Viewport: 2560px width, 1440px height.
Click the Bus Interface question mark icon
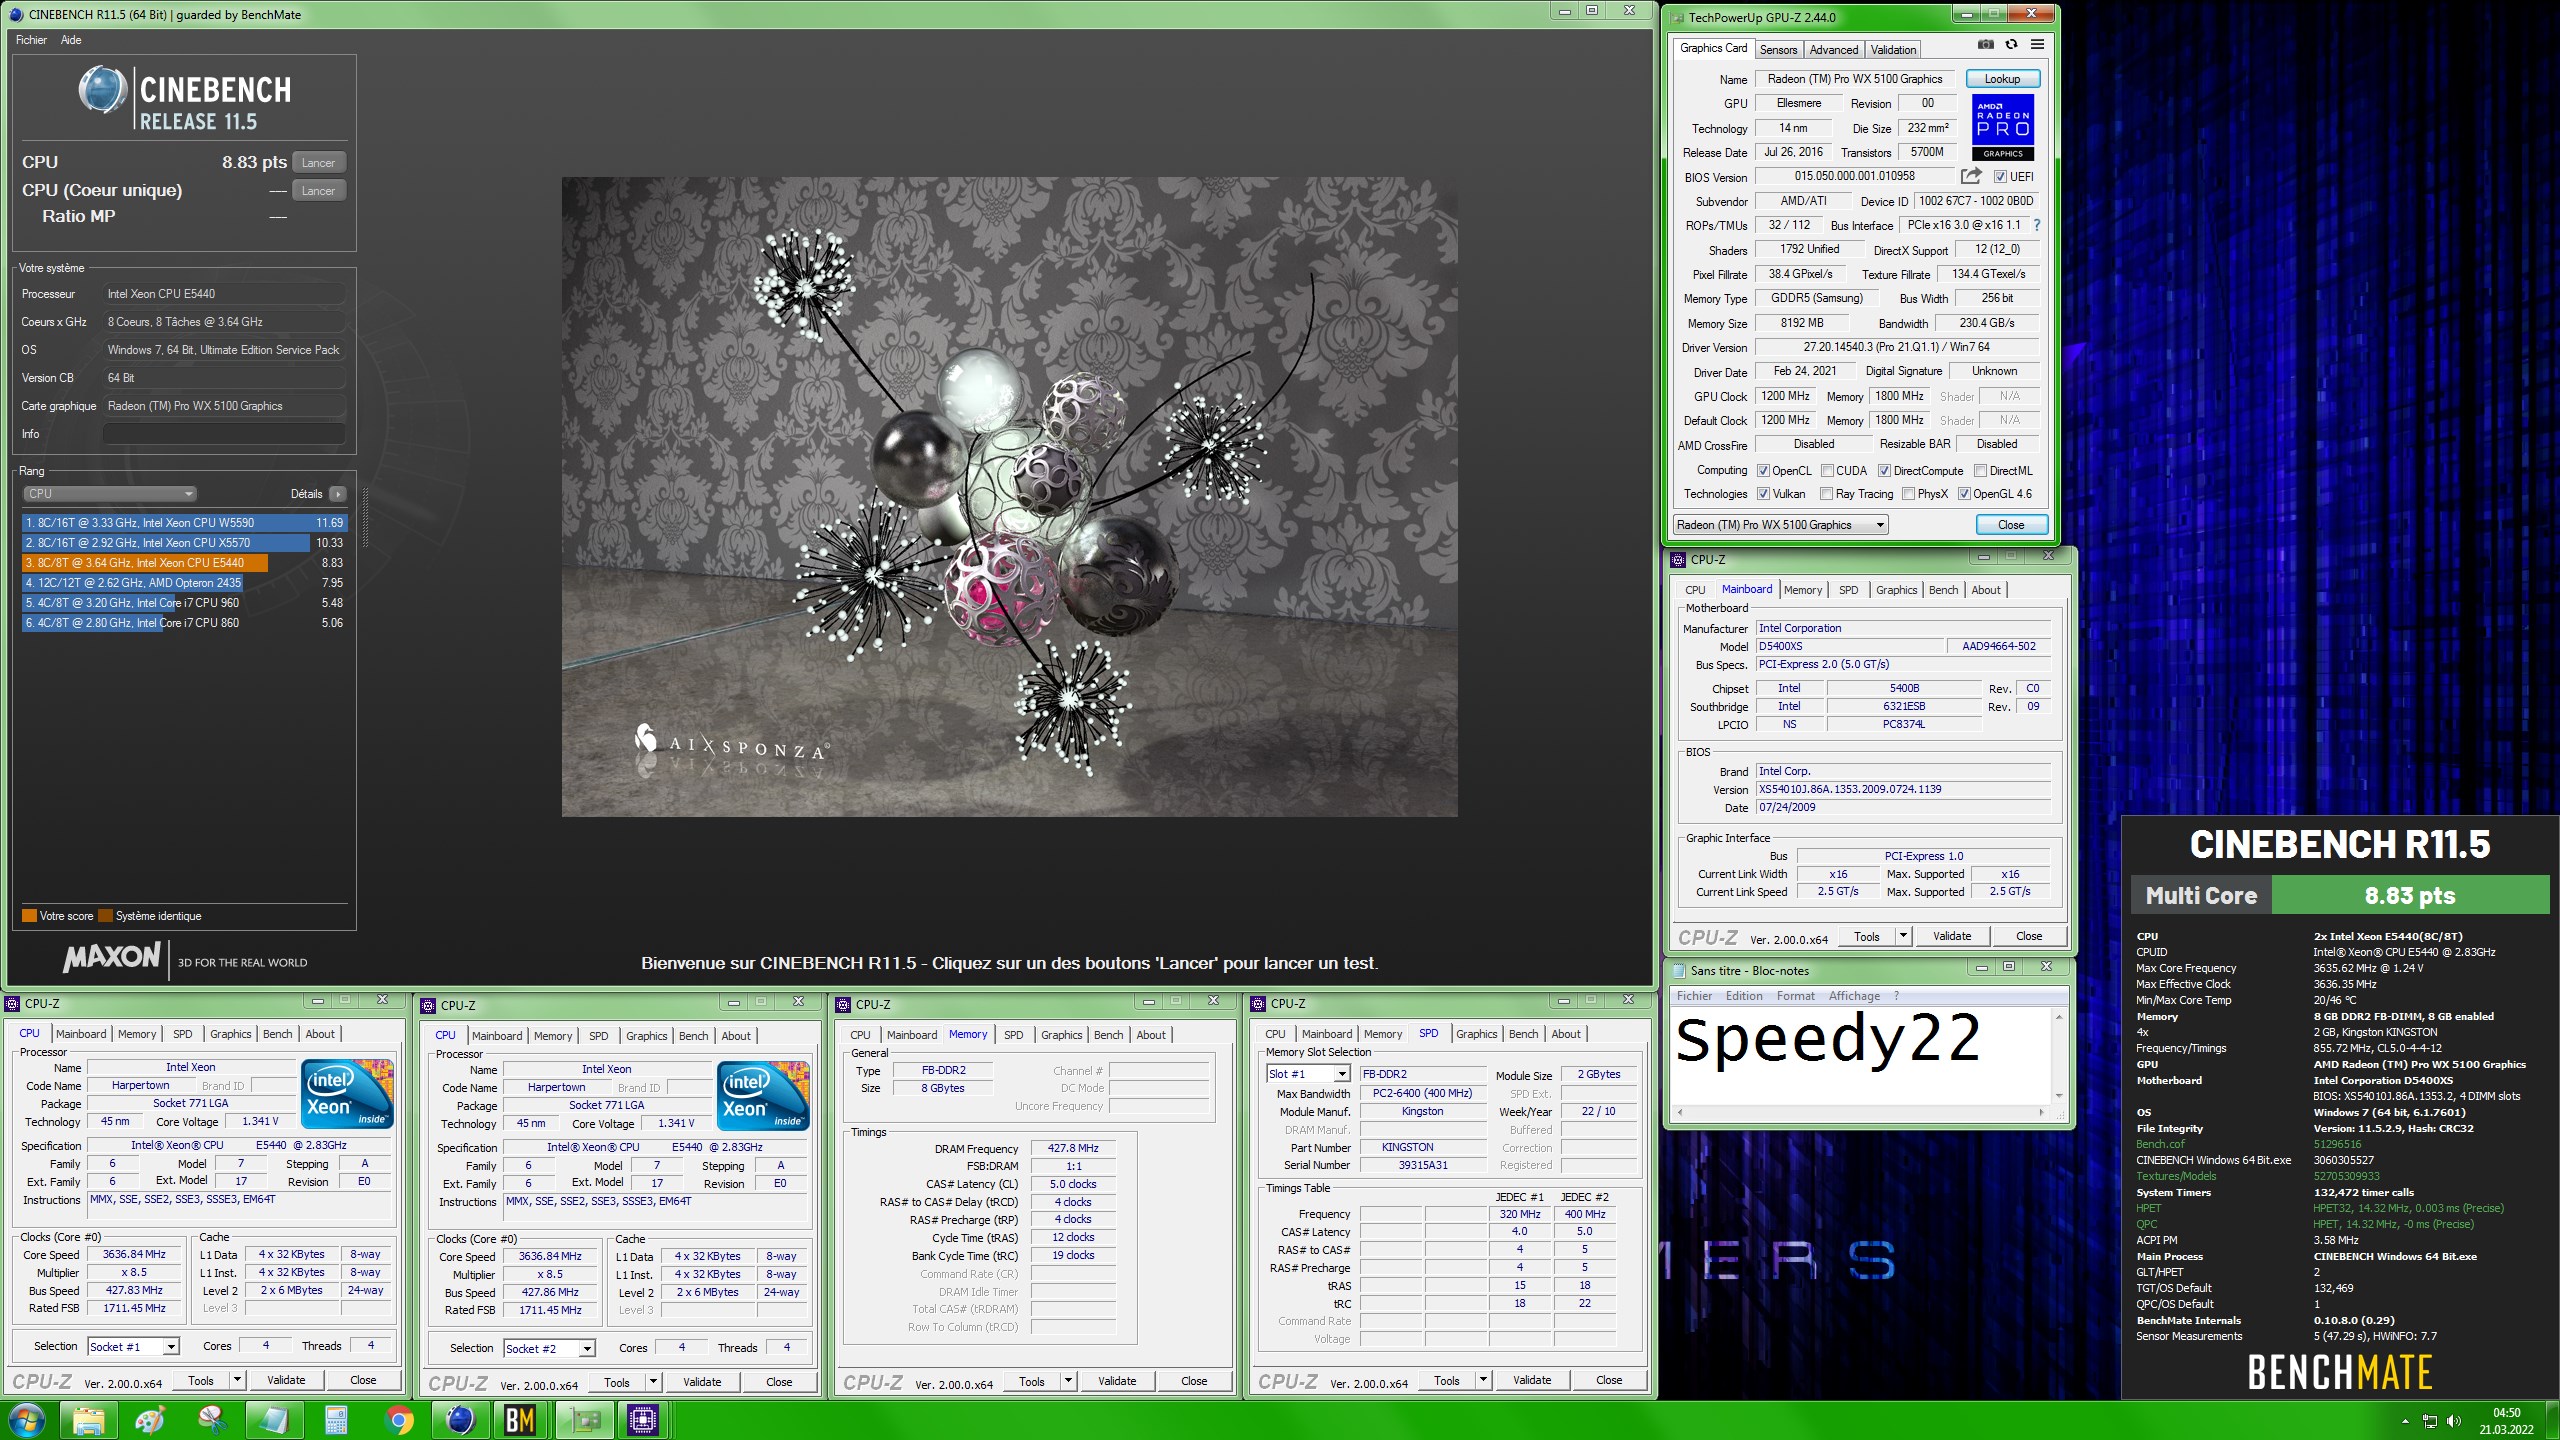pyautogui.click(x=2036, y=225)
